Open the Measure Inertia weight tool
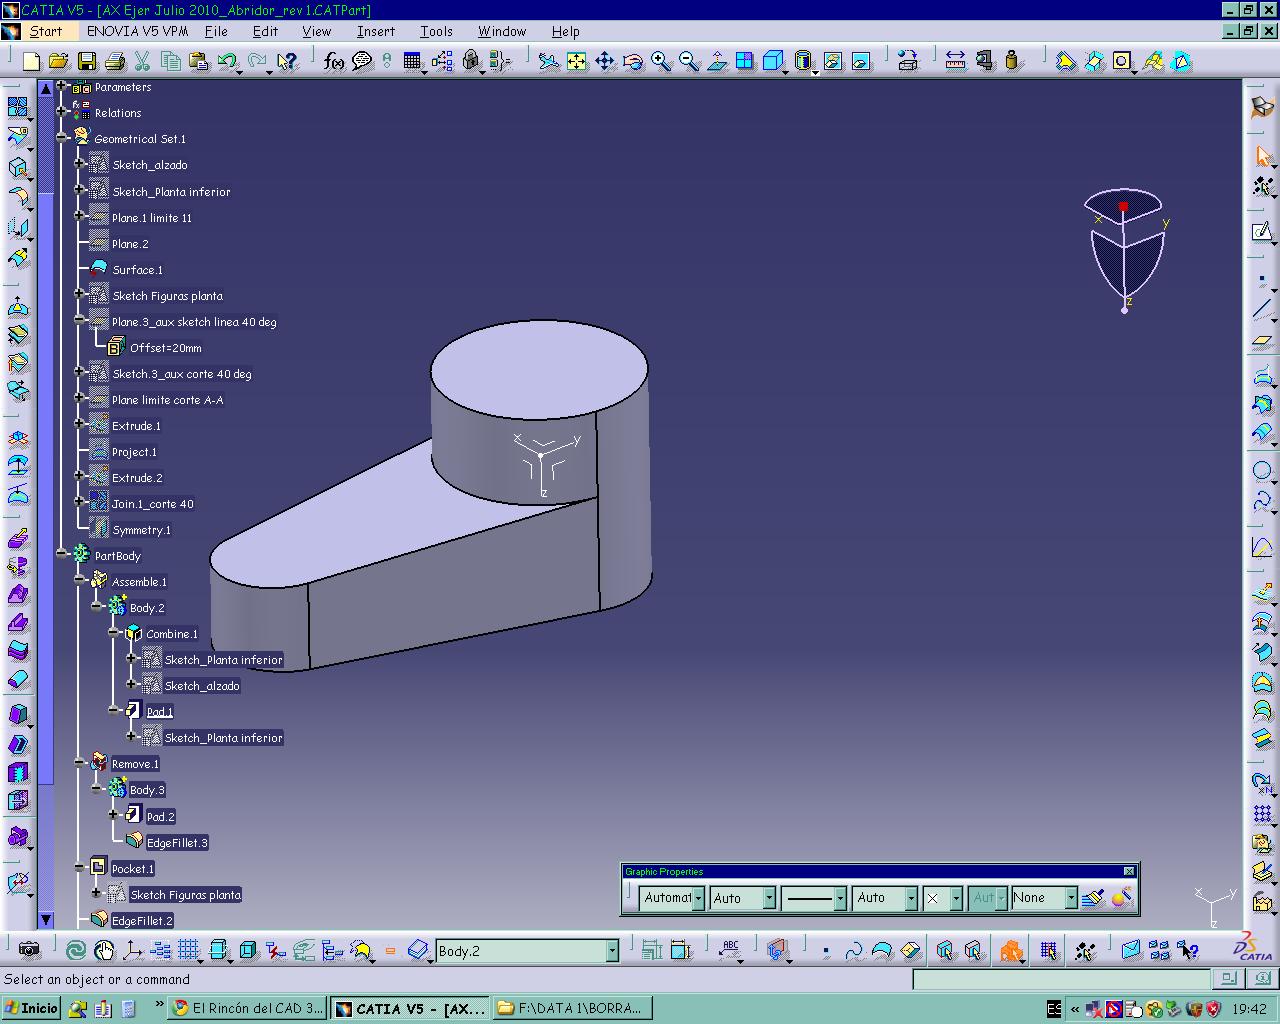This screenshot has height=1024, width=1280. click(1013, 62)
